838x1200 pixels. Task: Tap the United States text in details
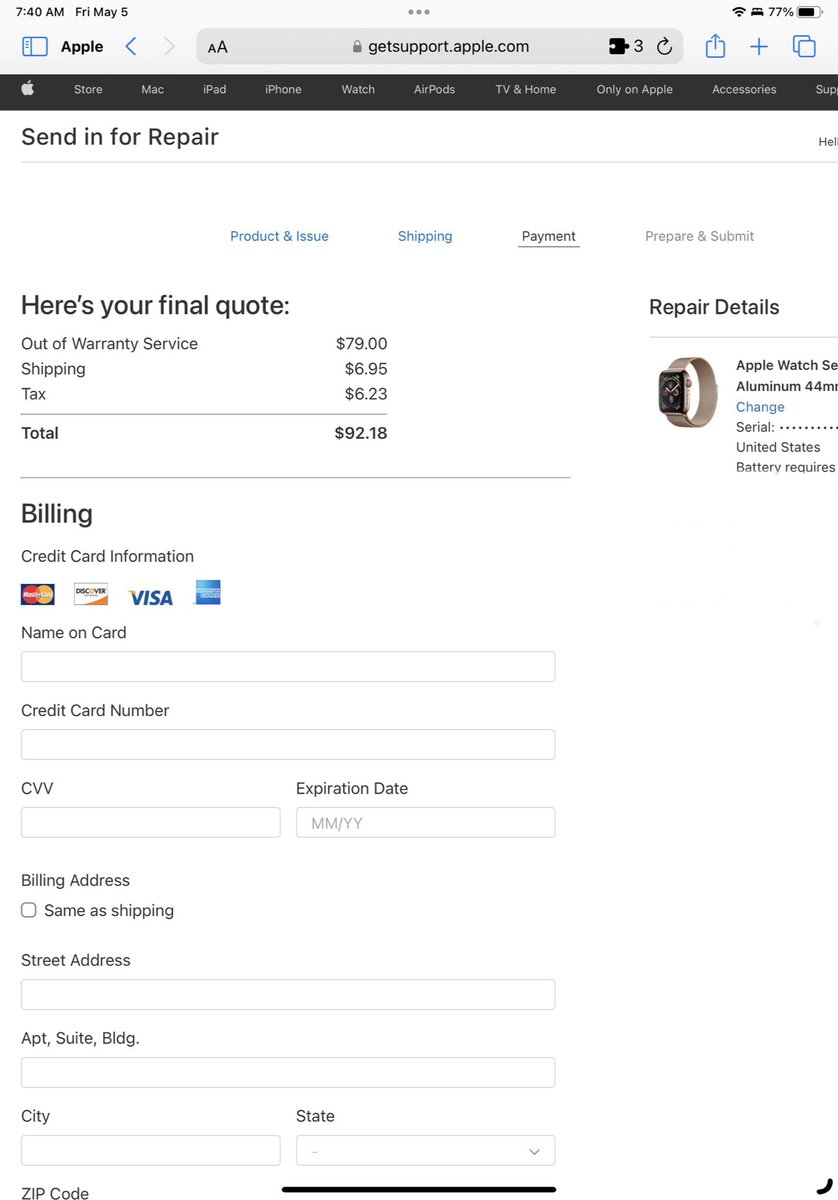[778, 447]
